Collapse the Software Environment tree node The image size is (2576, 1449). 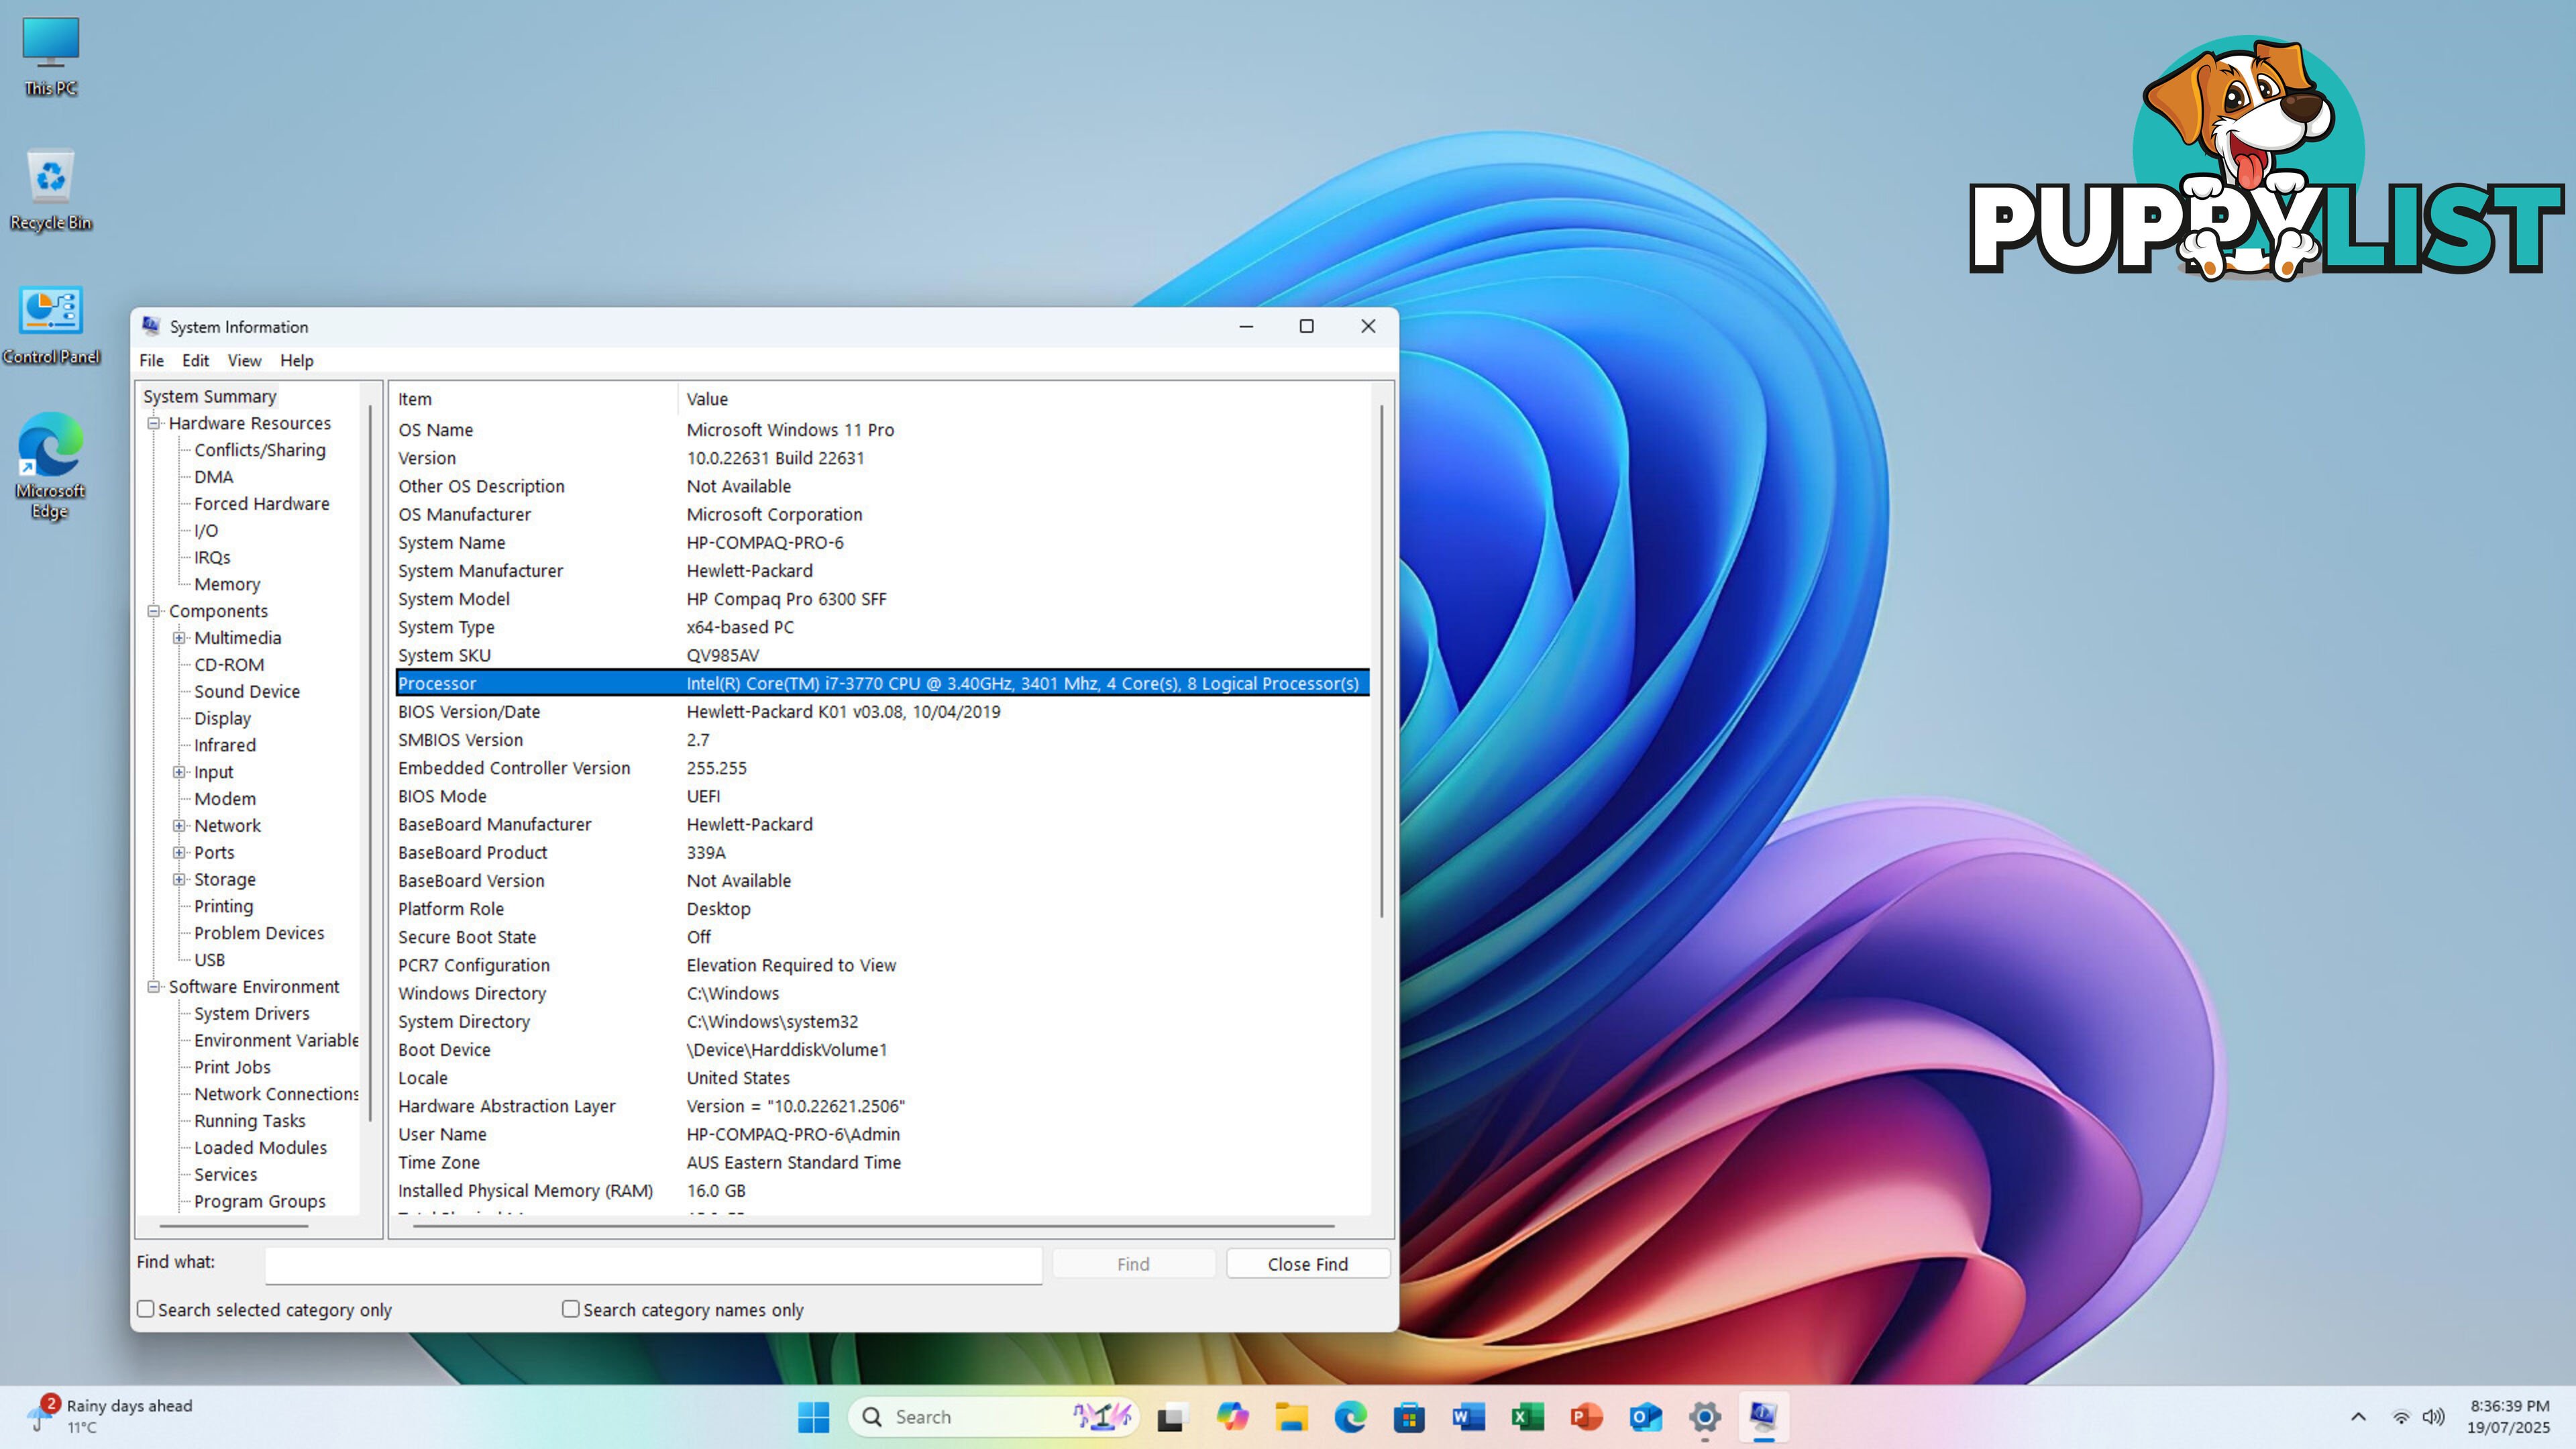[x=154, y=987]
